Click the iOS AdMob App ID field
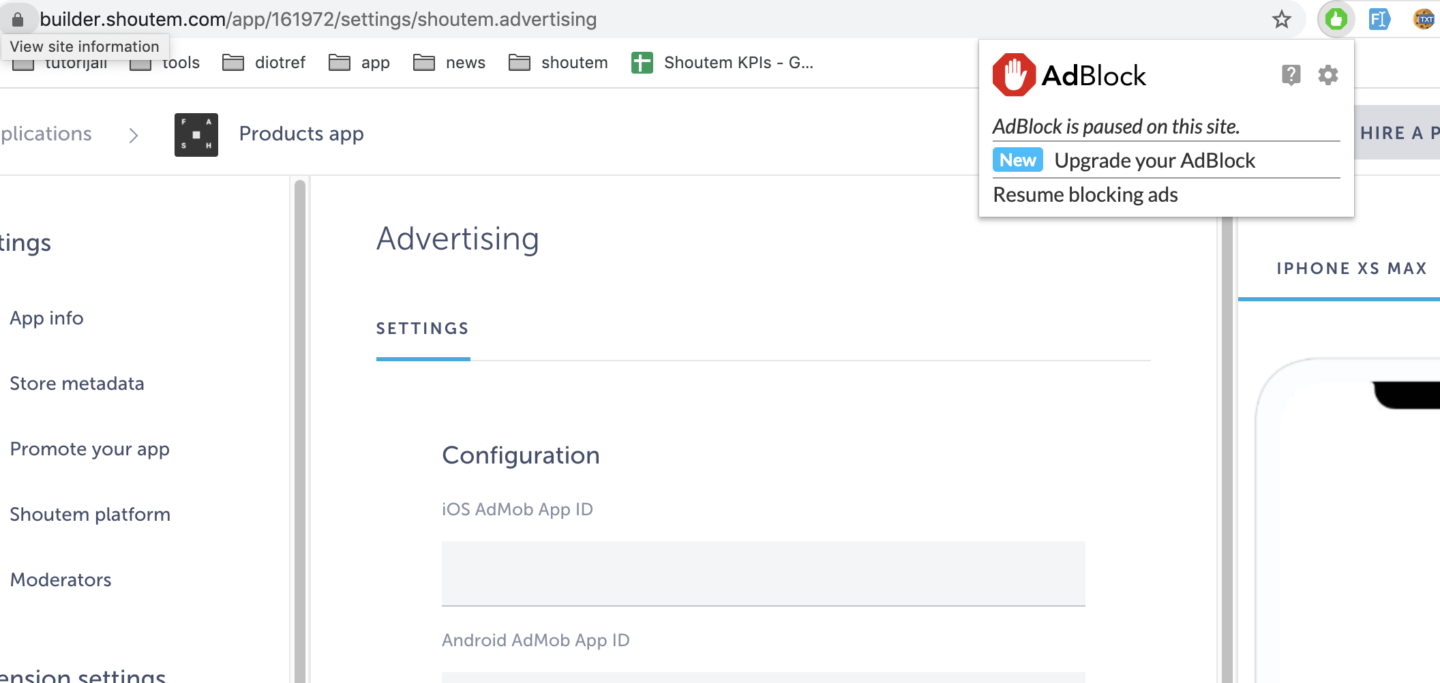Viewport: 1440px width, 683px height. tap(763, 573)
